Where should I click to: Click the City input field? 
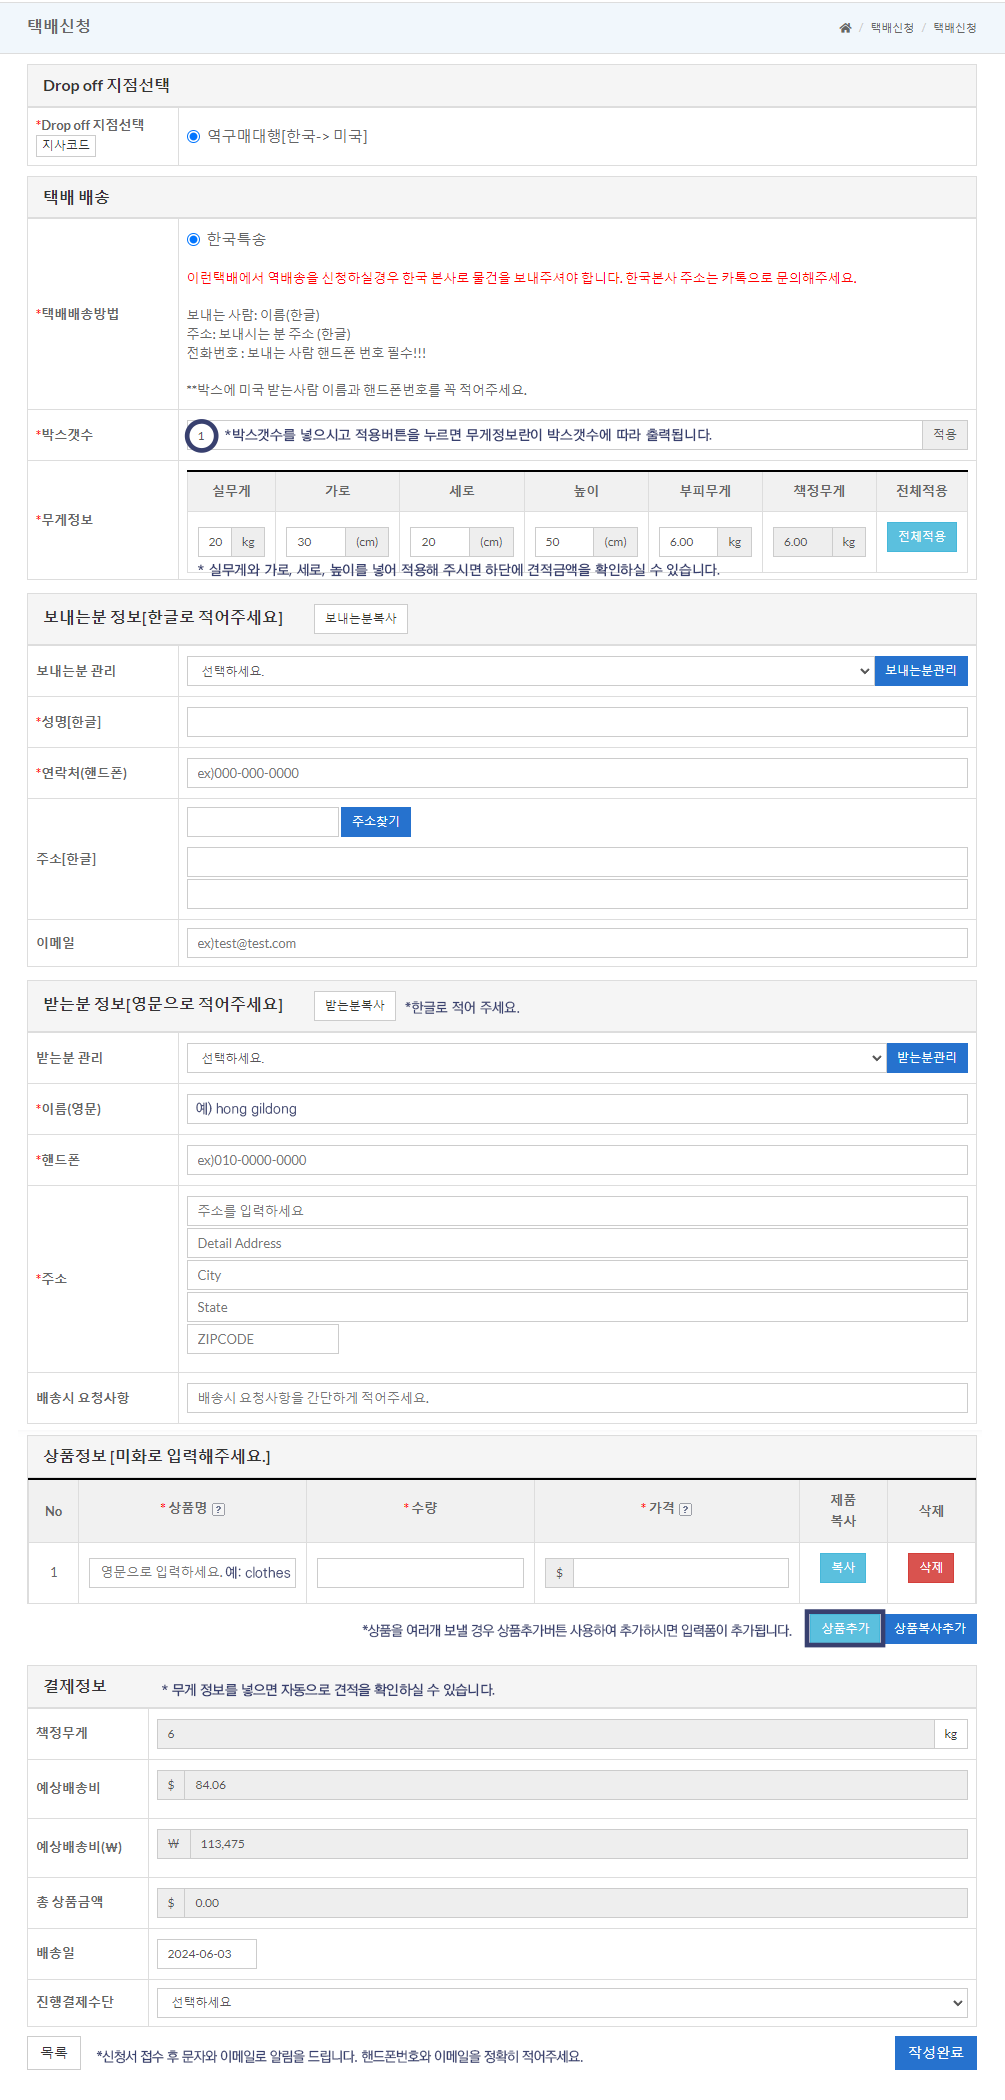(x=577, y=1275)
